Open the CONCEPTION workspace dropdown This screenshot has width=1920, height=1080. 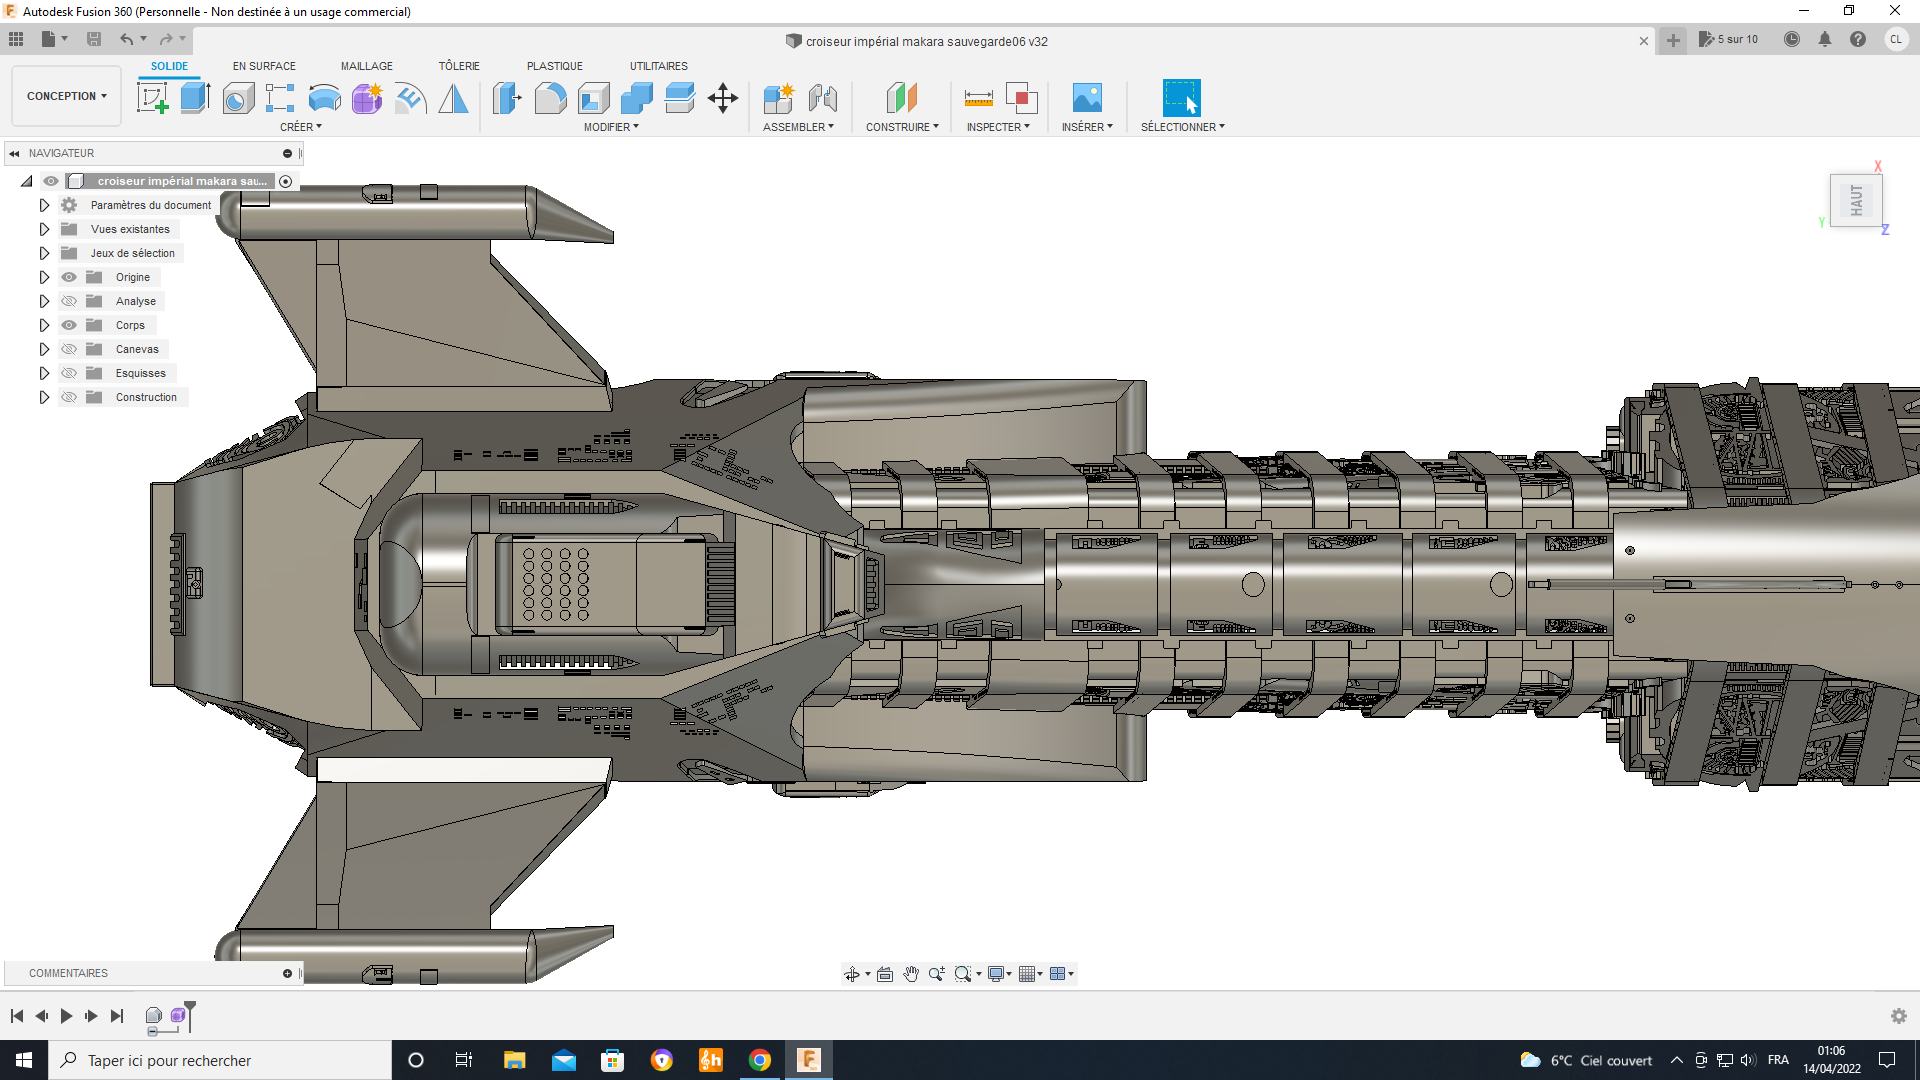pos(66,96)
